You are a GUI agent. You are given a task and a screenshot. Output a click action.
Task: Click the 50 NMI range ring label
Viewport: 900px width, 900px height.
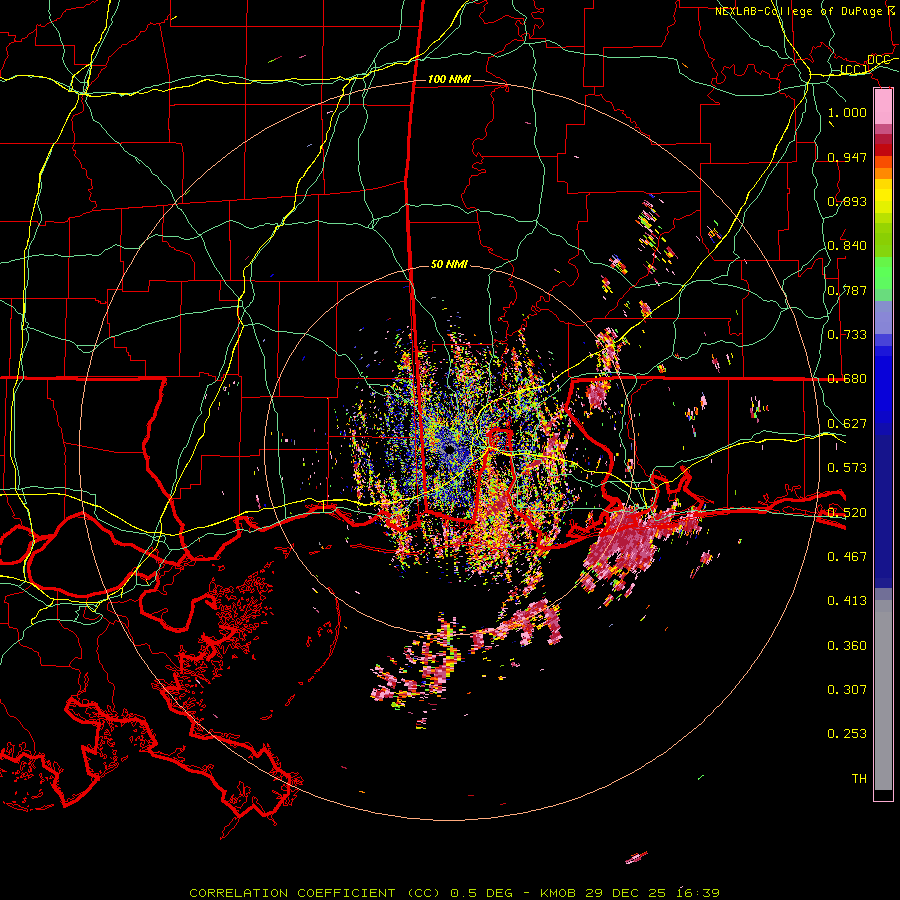pyautogui.click(x=449, y=264)
